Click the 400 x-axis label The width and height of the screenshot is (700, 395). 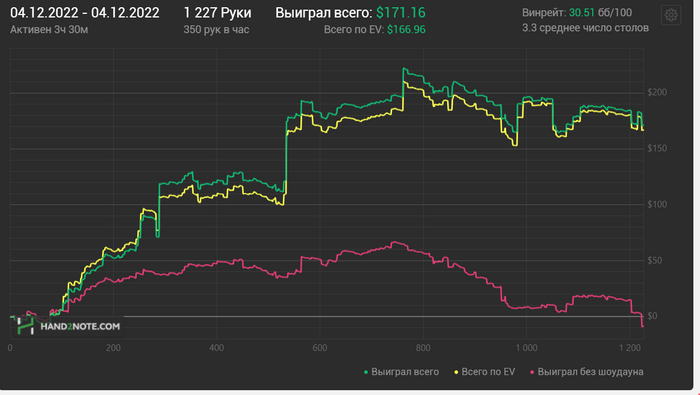(x=217, y=348)
